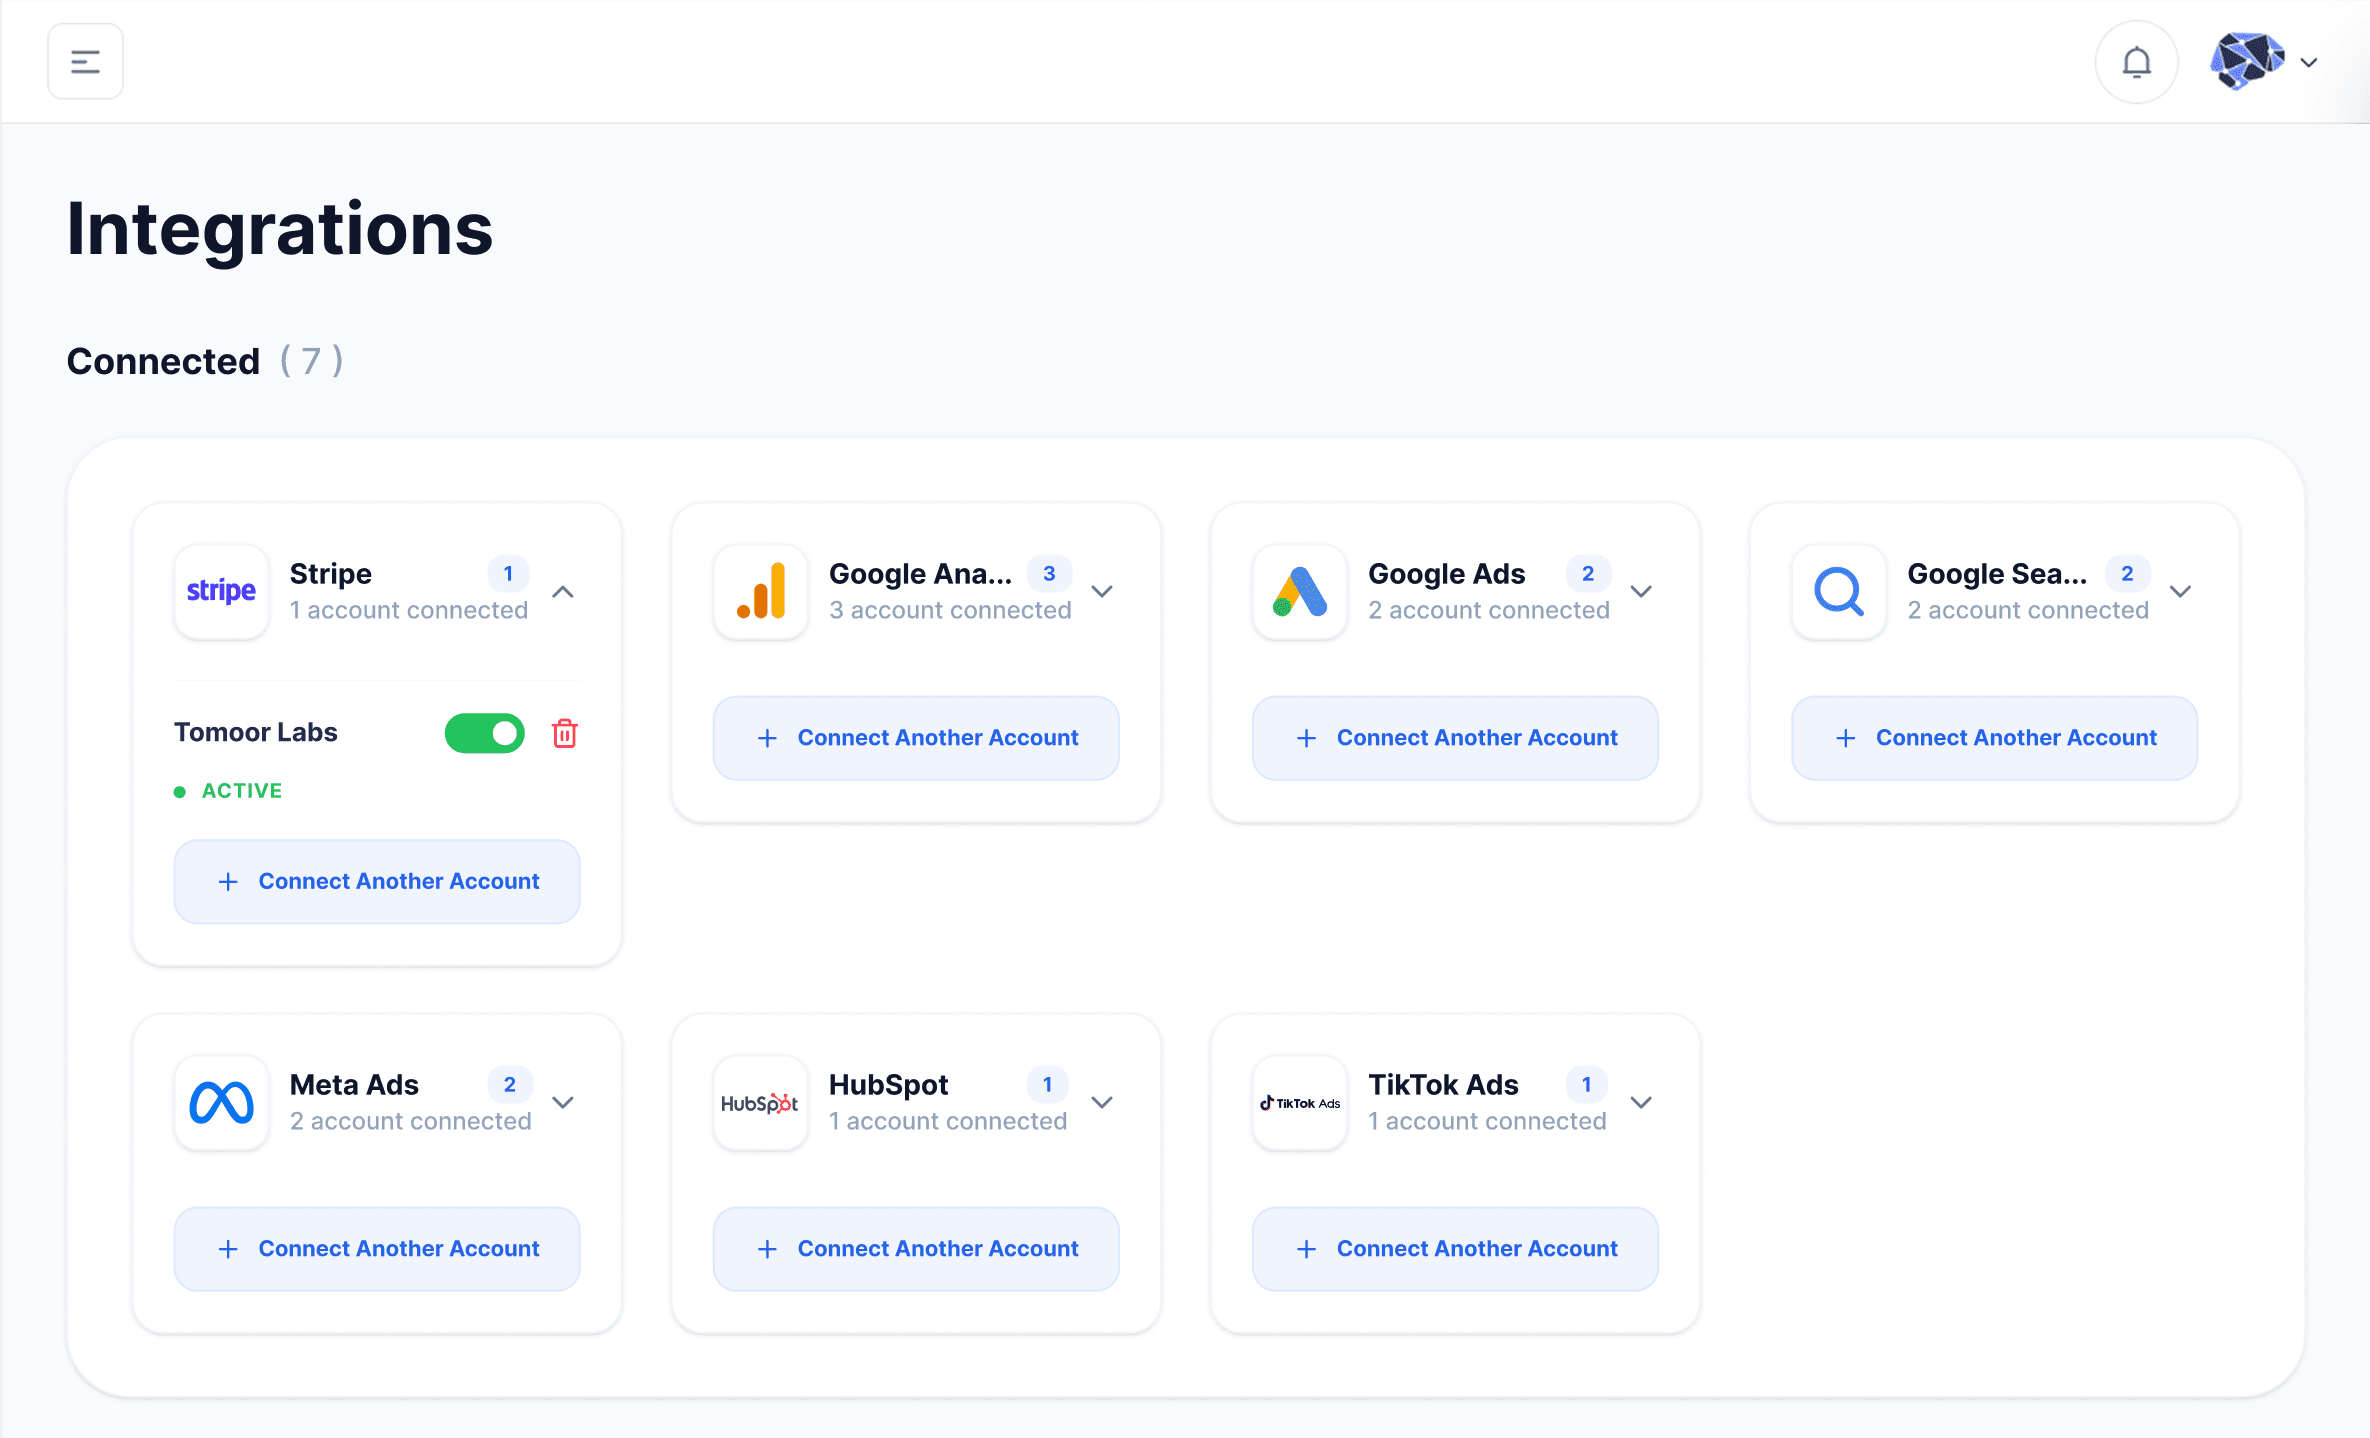2370x1438 pixels.
Task: Connect another Google Ads account
Action: pyautogui.click(x=1455, y=737)
